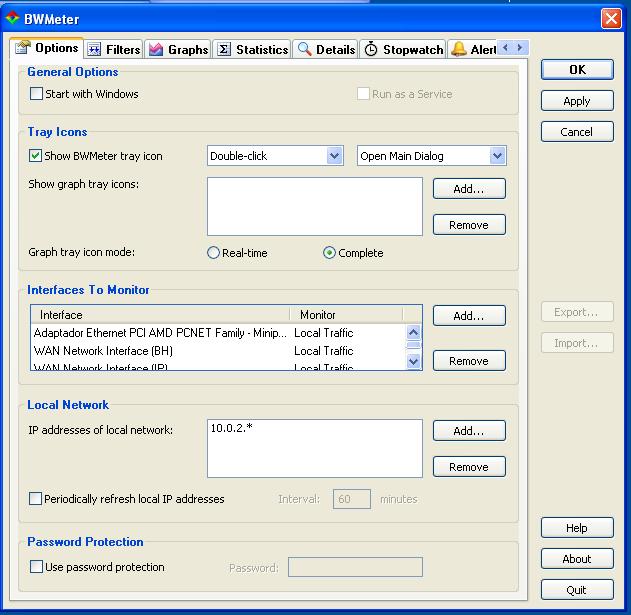Select Complete graph tray icon mode

(329, 253)
